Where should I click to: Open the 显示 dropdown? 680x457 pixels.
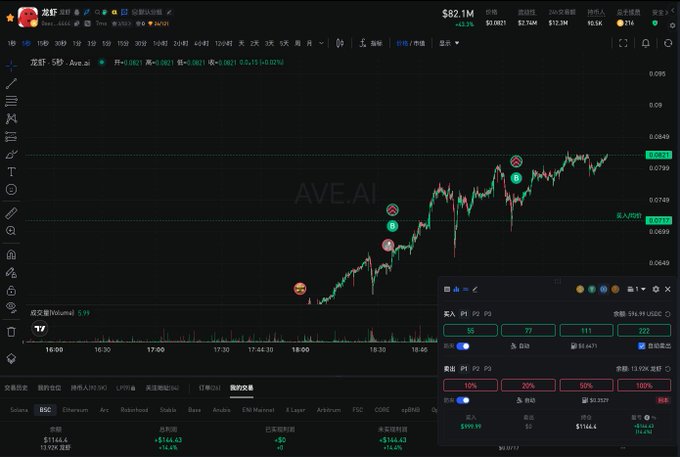(449, 43)
